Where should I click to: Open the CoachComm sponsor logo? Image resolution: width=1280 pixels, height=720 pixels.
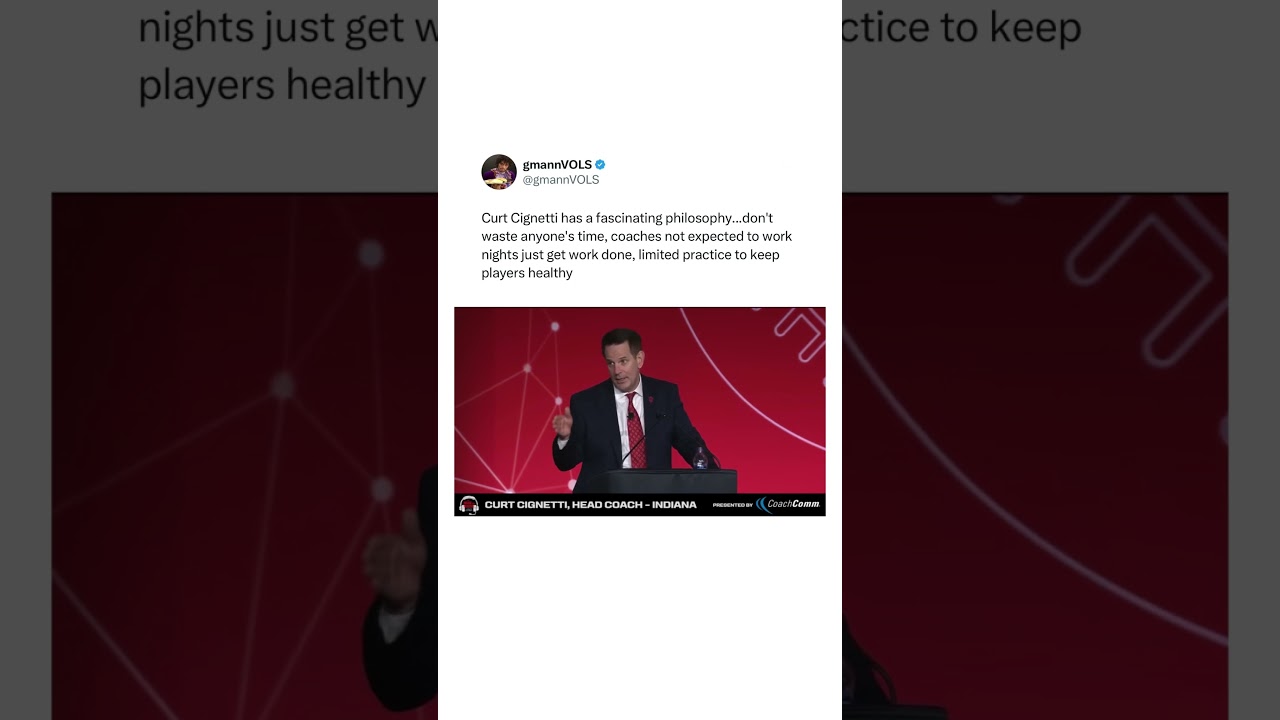tap(788, 504)
